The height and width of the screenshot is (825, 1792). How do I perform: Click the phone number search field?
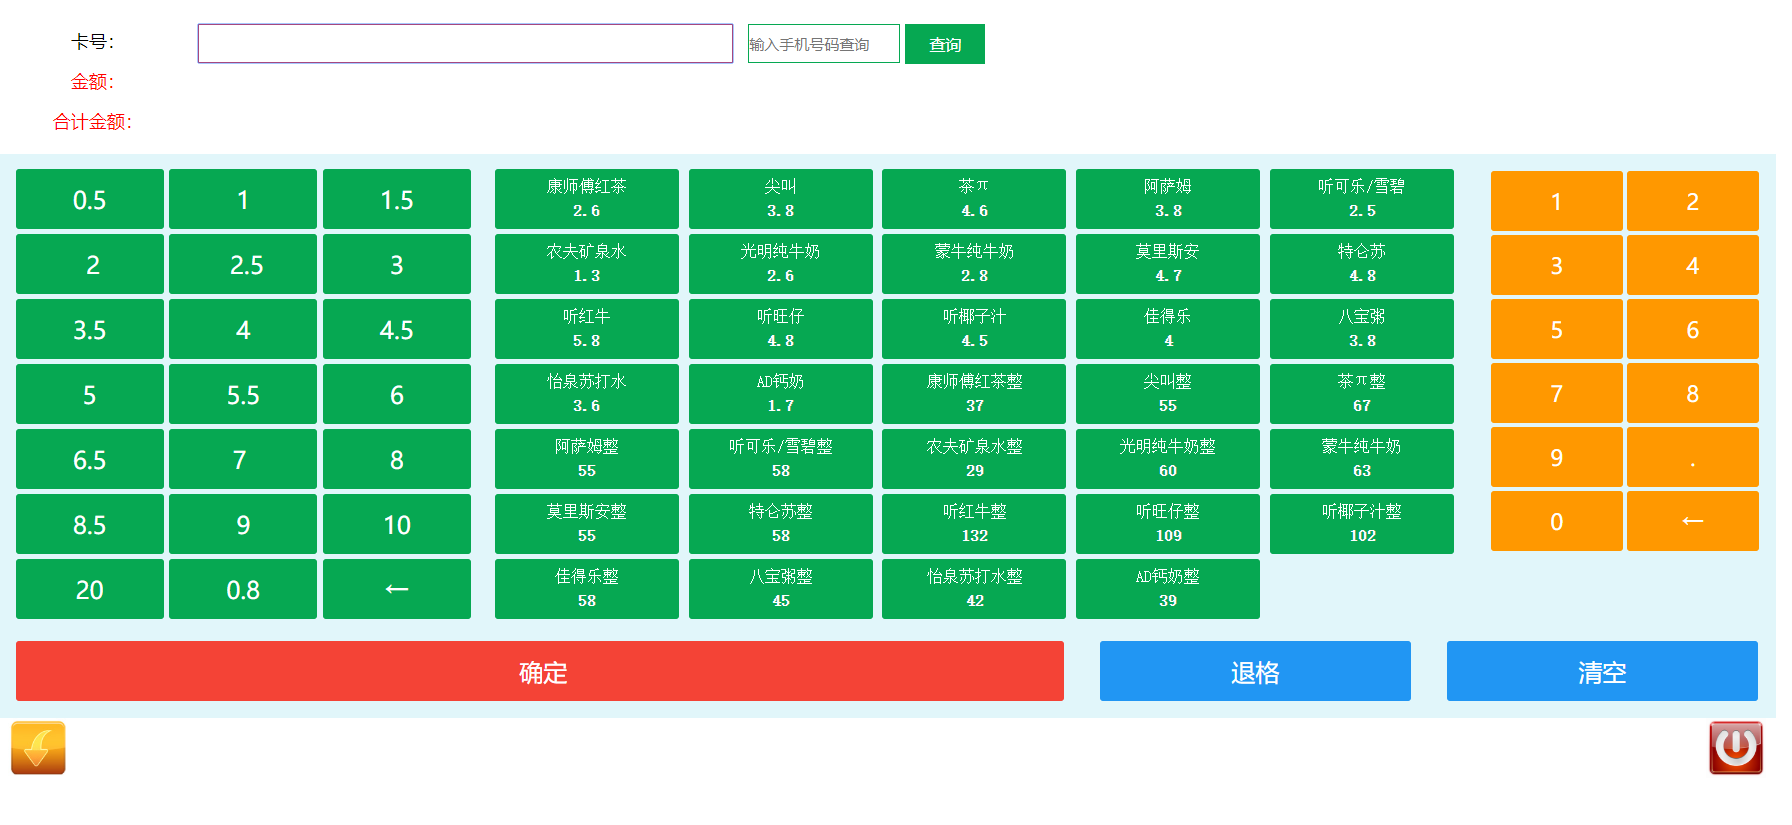pos(823,44)
